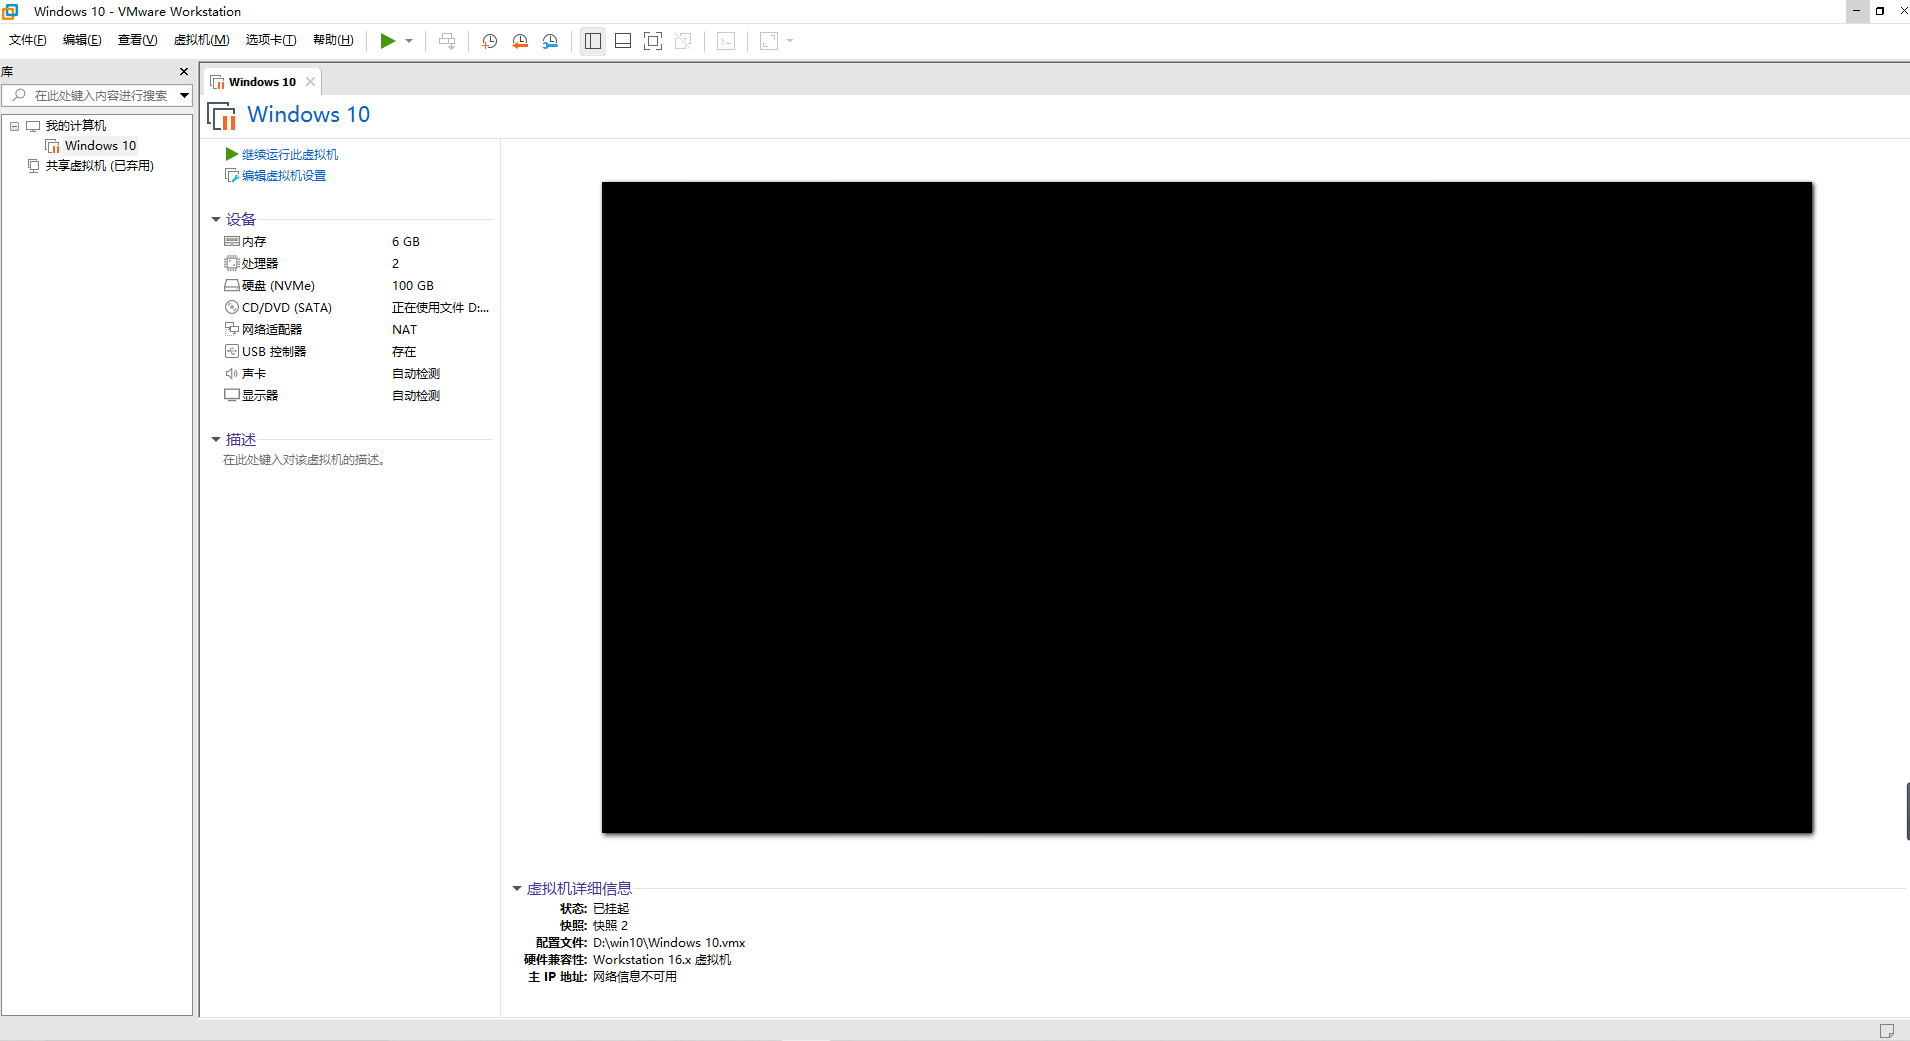Click the Workstation 16.x 虚拟机 compatibility value
This screenshot has height=1041, width=1910.
pyautogui.click(x=662, y=960)
